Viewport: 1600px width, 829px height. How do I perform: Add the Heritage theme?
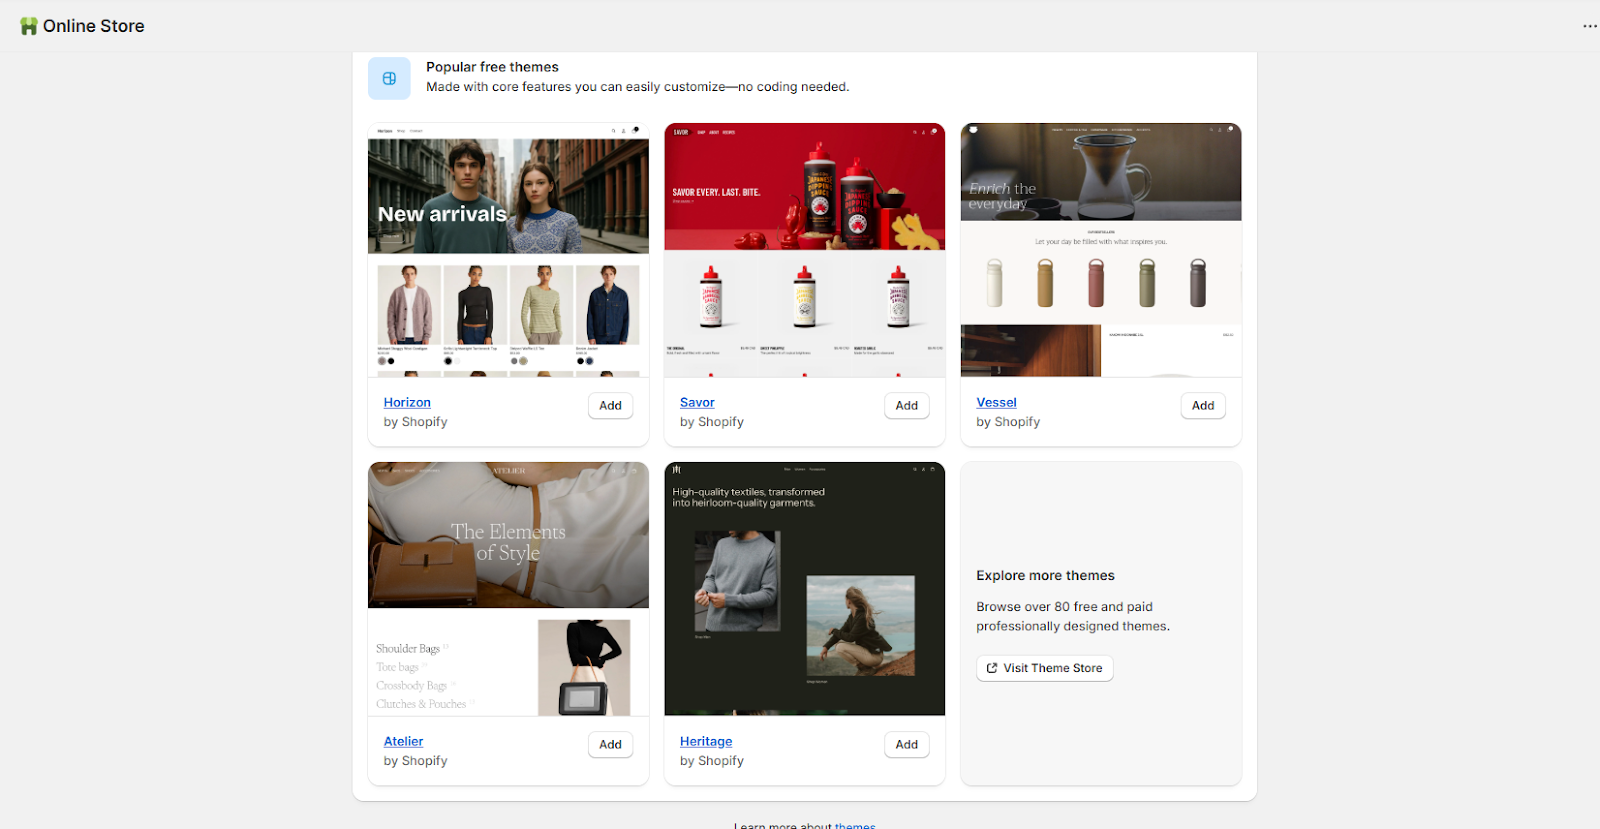(907, 744)
